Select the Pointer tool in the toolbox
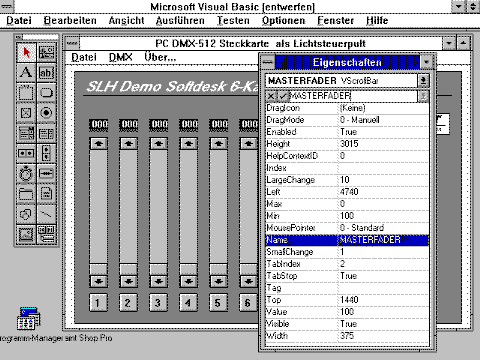Screen dimensions: 480x360 [26, 52]
